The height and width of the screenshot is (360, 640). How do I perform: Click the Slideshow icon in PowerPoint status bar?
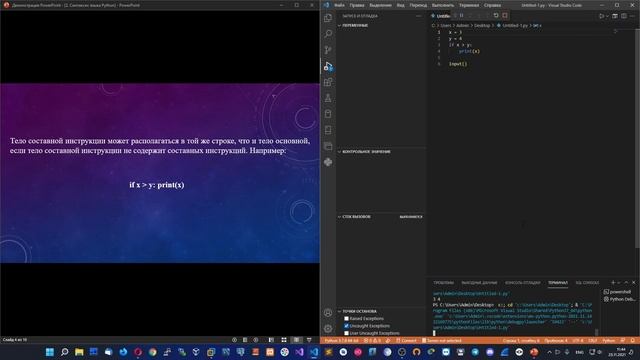(309, 340)
